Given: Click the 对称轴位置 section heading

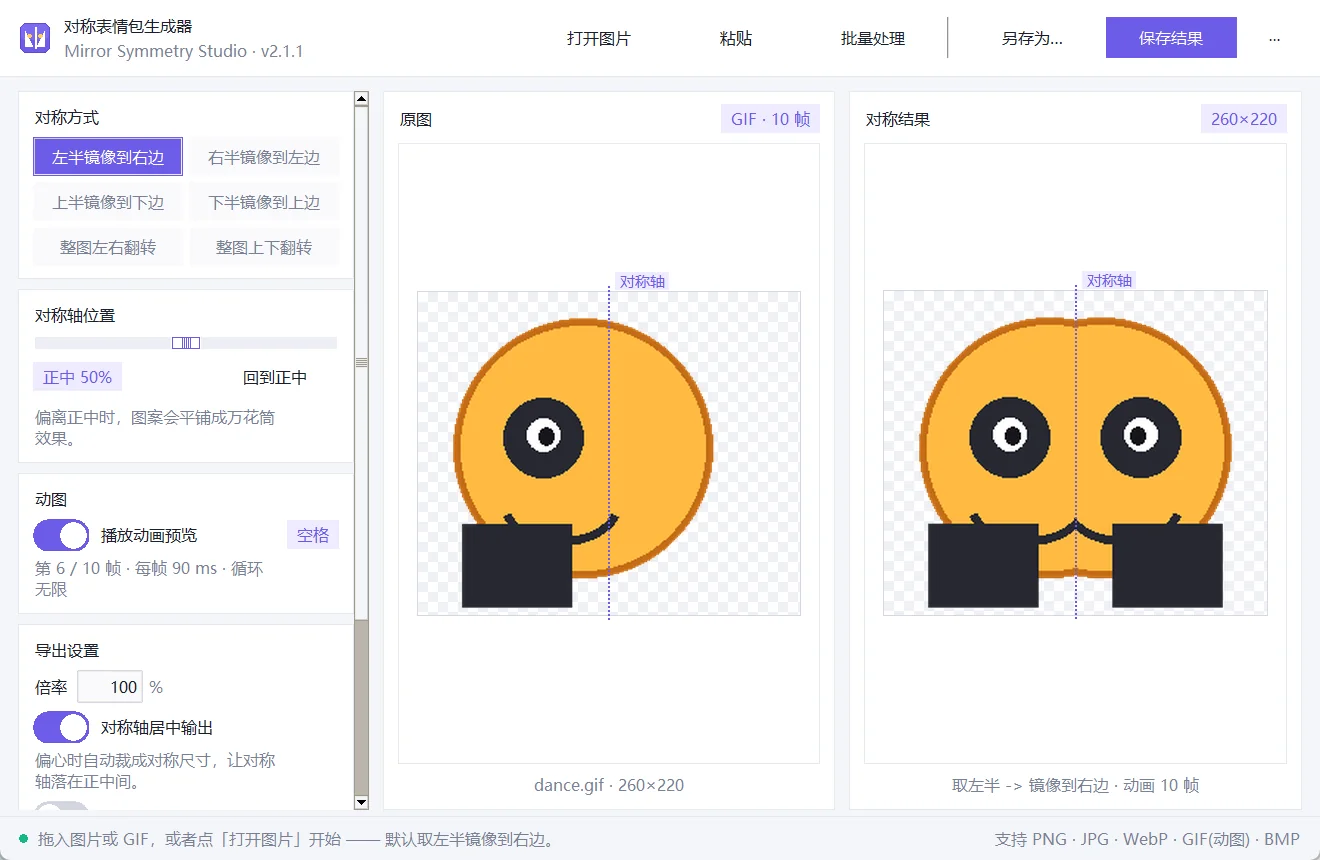Looking at the screenshot, I should 75,315.
